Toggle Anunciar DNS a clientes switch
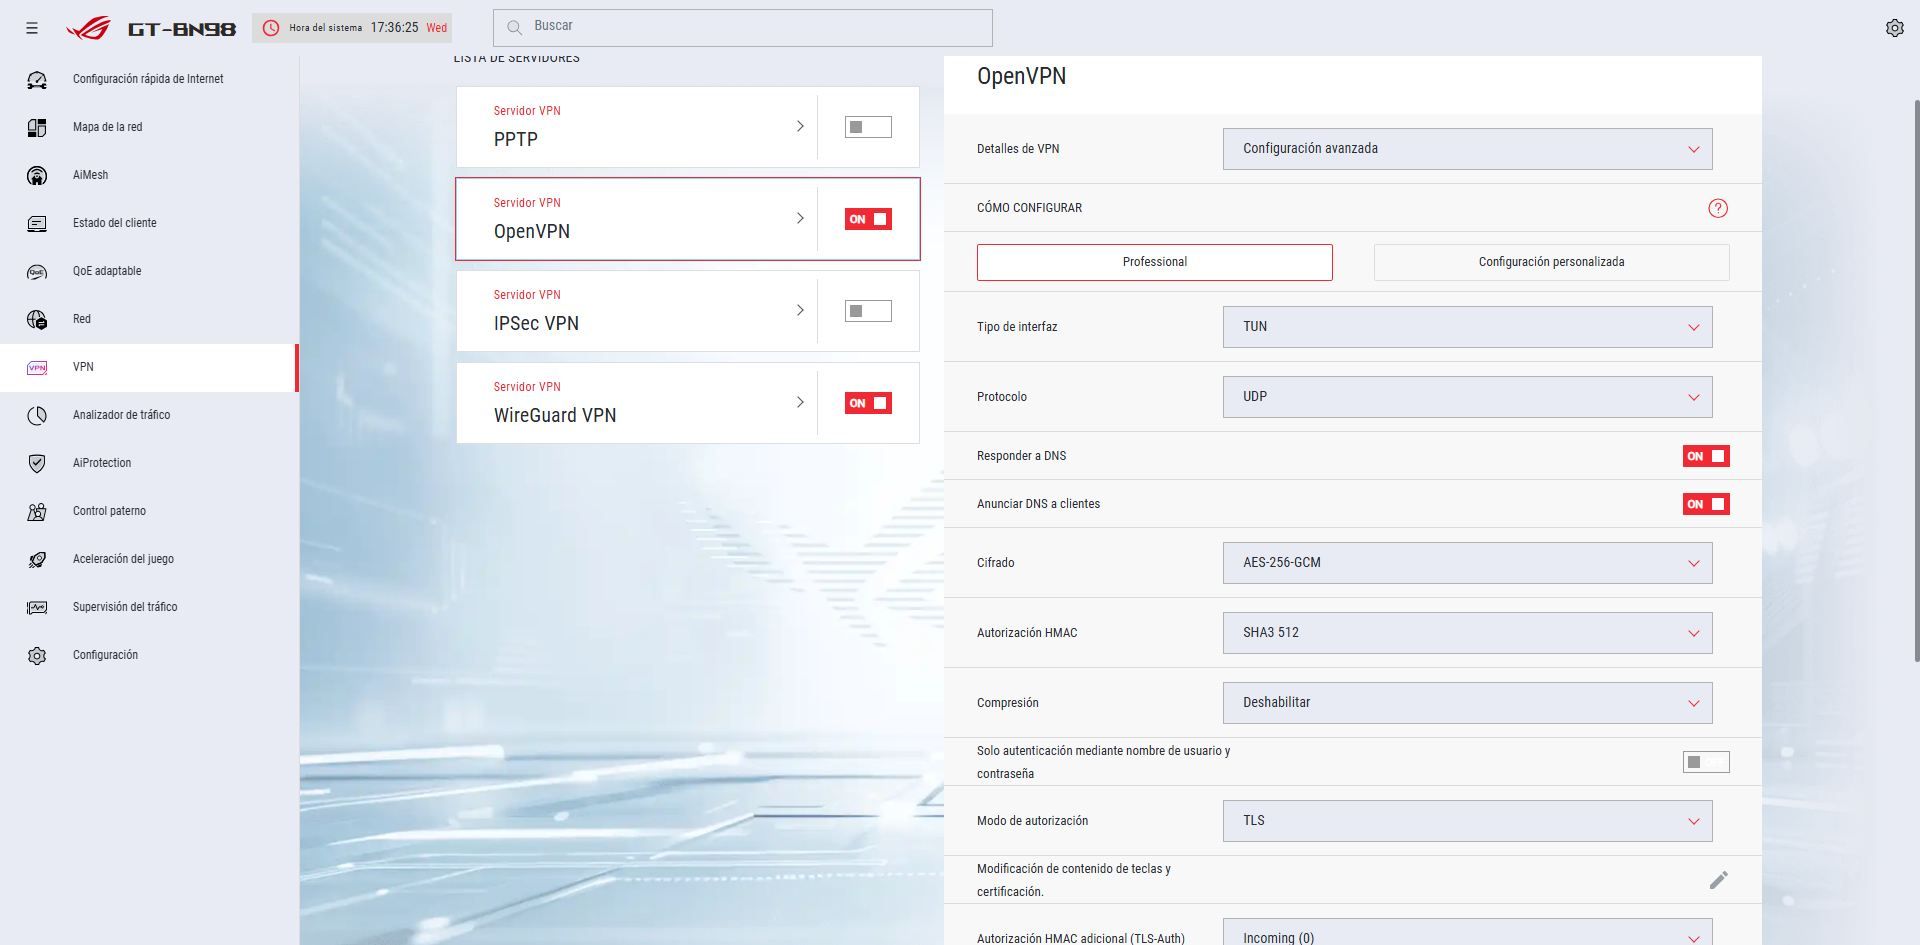This screenshot has height=945, width=1920. [1706, 504]
